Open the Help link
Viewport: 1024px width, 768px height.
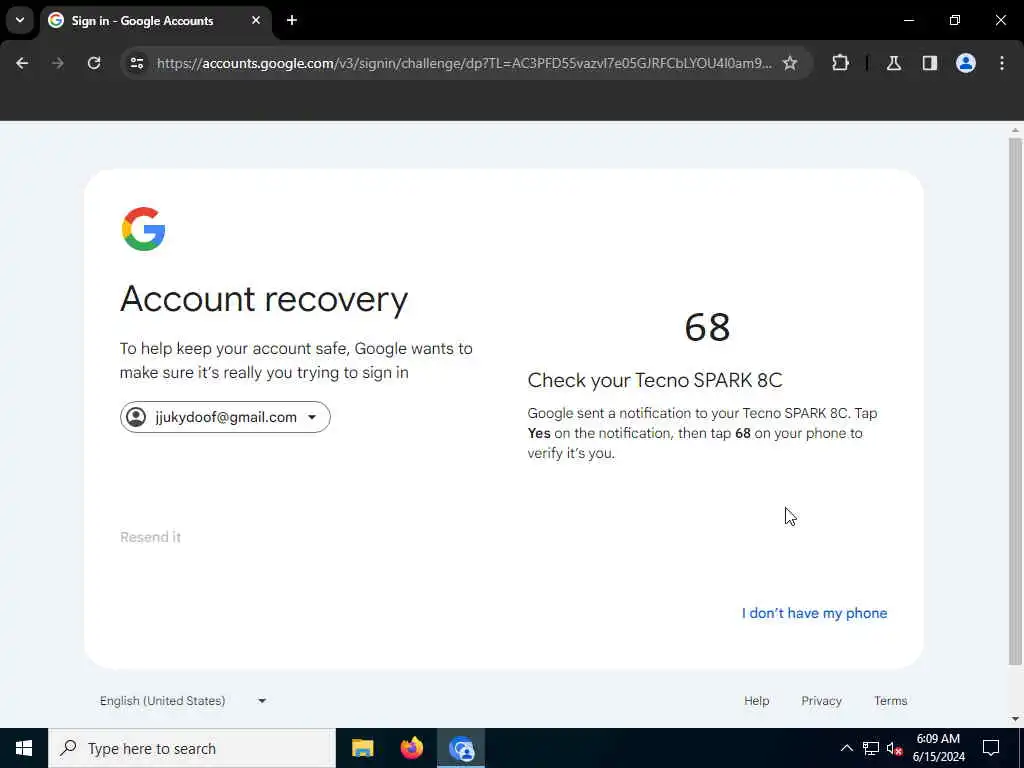tap(756, 701)
